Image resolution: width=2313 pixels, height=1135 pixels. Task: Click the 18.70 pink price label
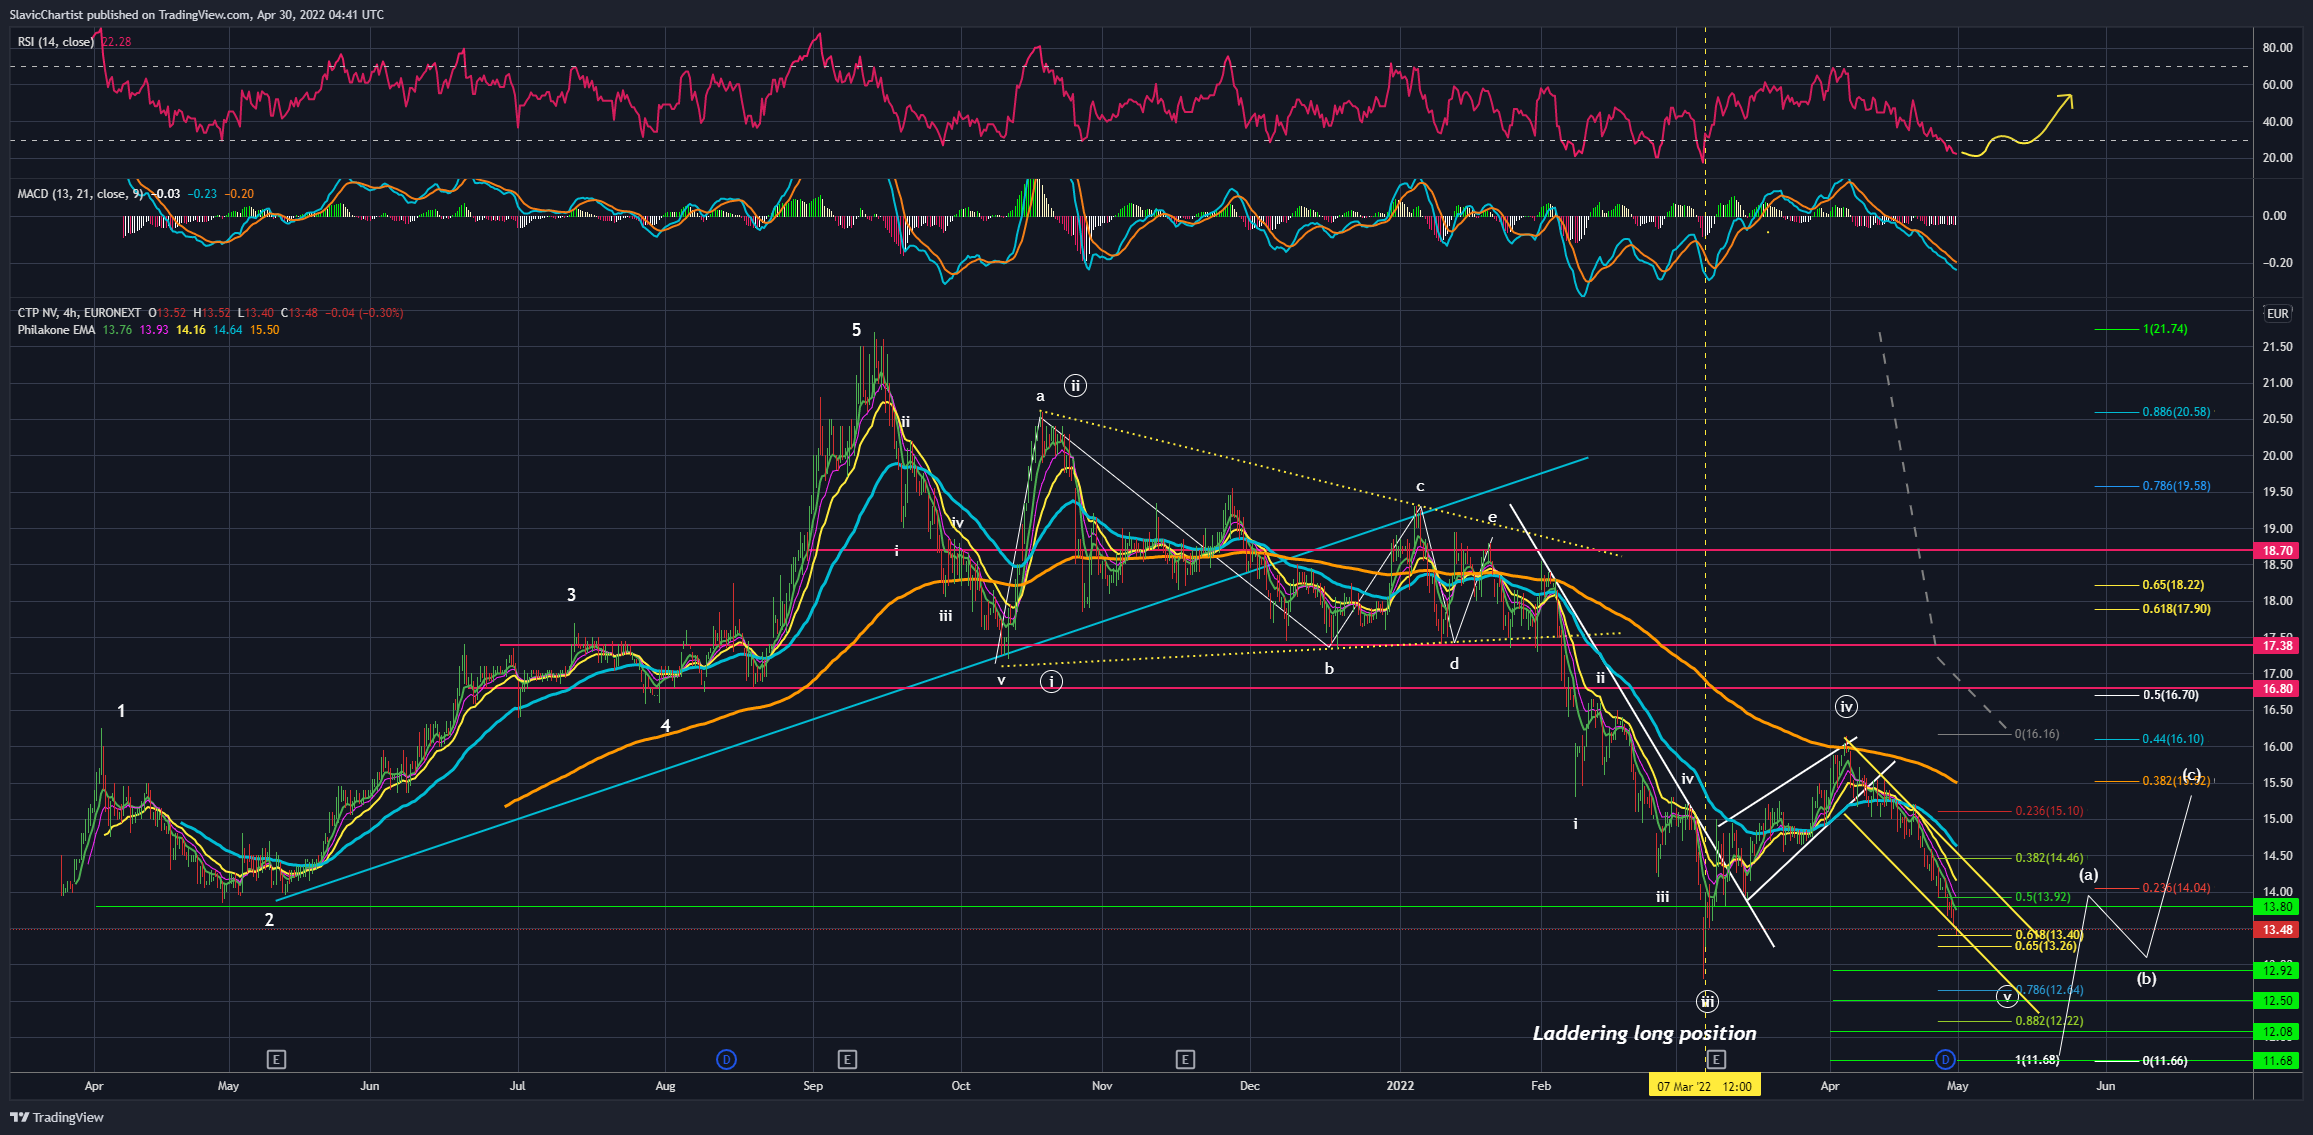pyautogui.click(x=2277, y=551)
